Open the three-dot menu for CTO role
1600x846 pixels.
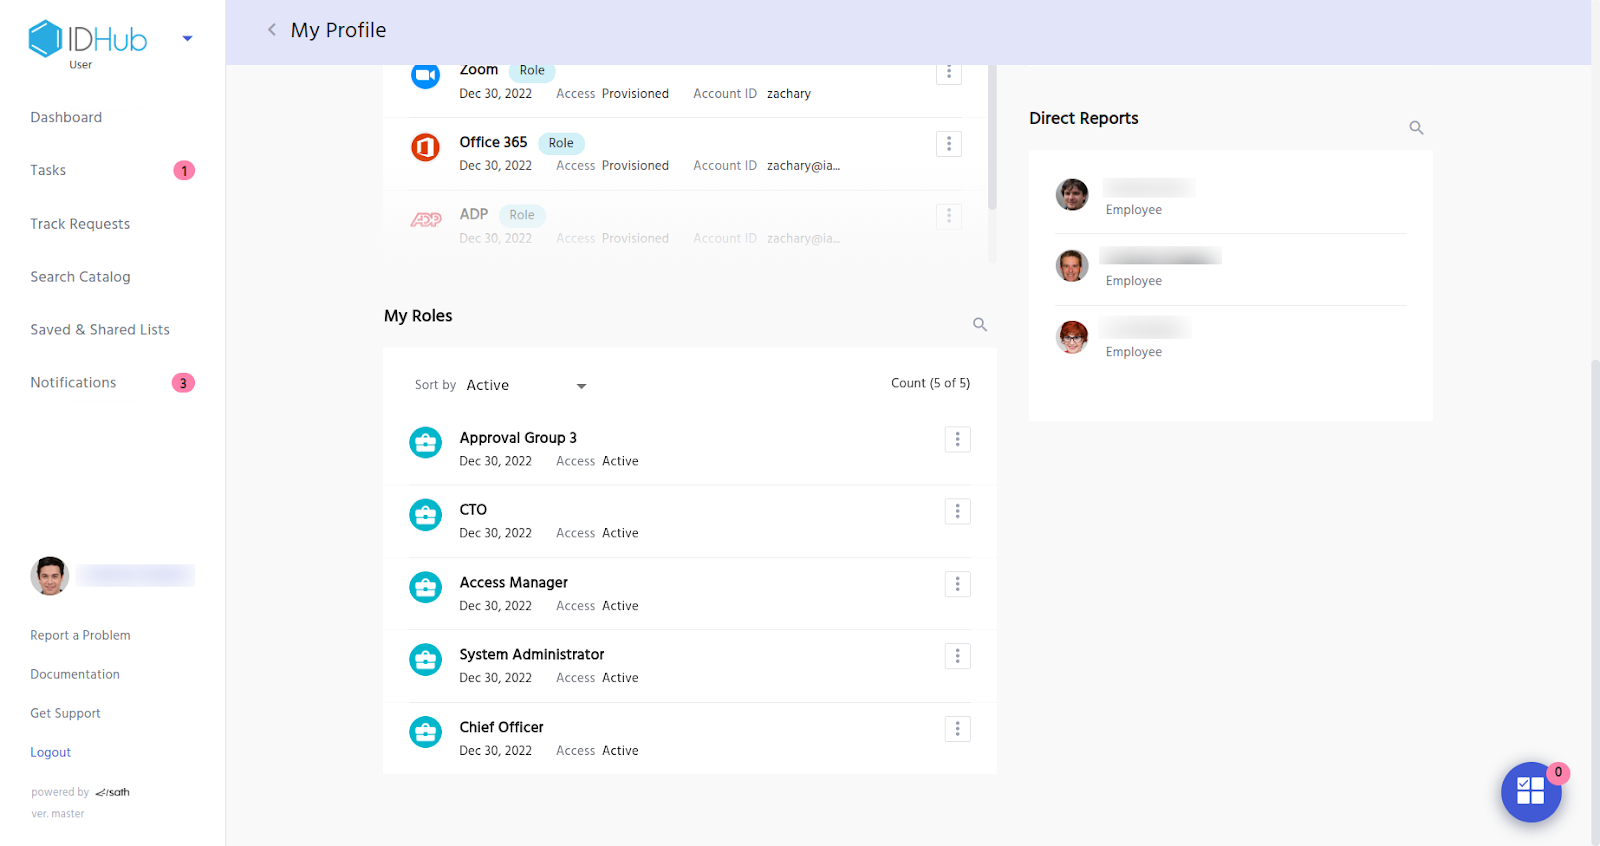click(957, 512)
